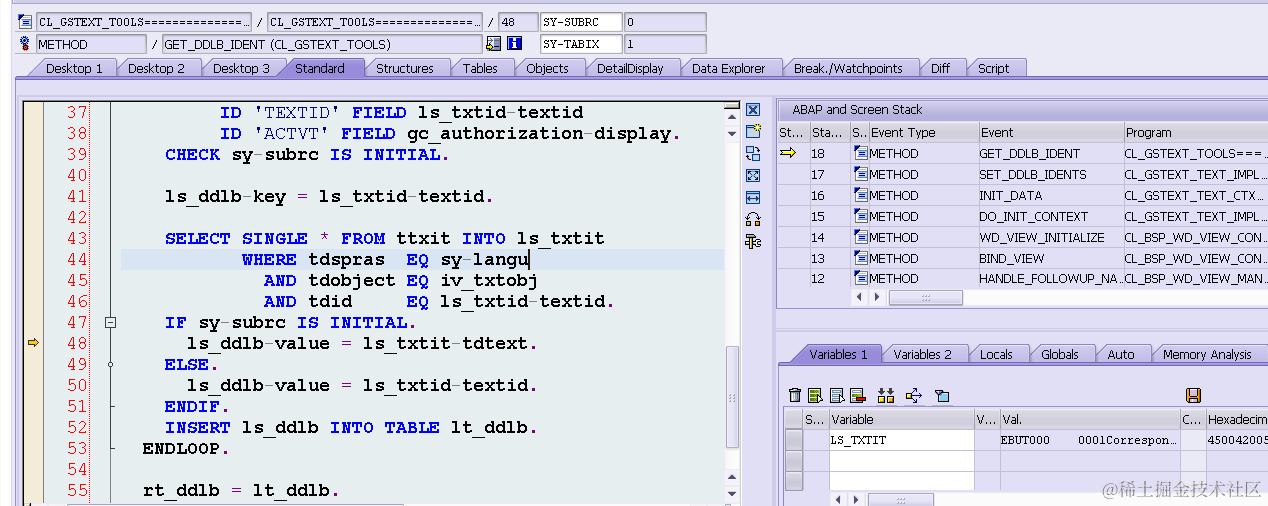Select the row selector for LS_TXTIT

coord(794,440)
